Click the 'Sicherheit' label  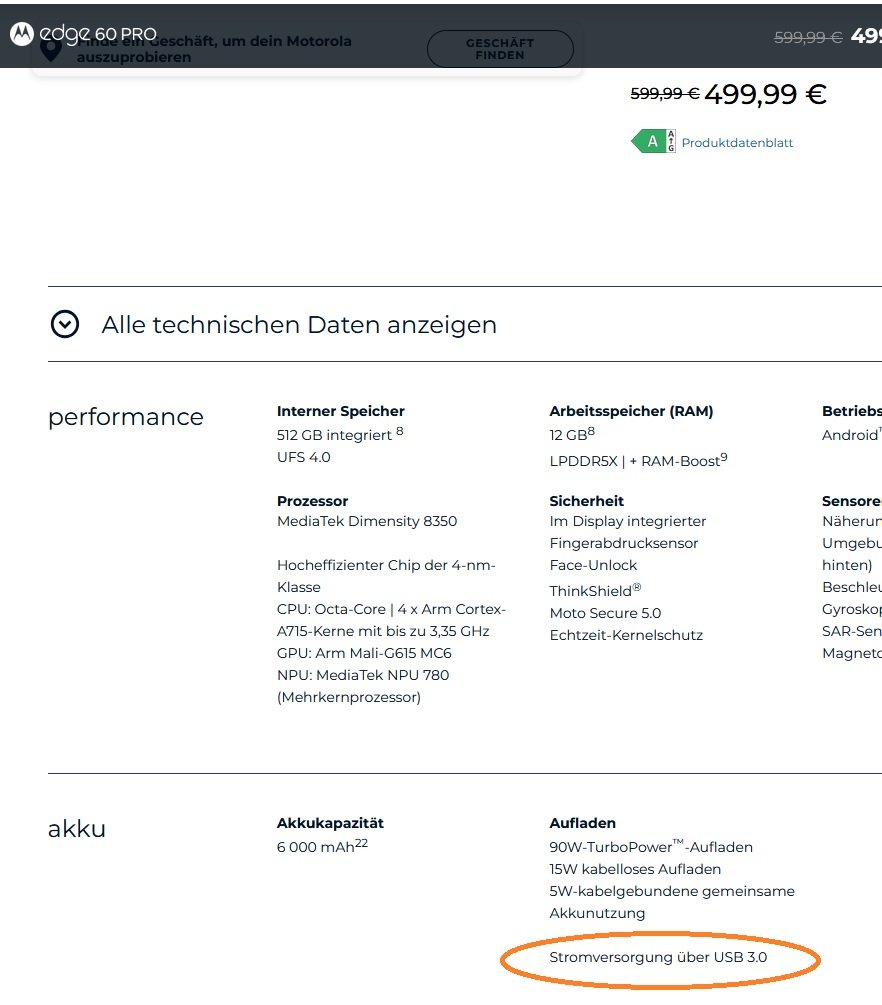pos(587,501)
